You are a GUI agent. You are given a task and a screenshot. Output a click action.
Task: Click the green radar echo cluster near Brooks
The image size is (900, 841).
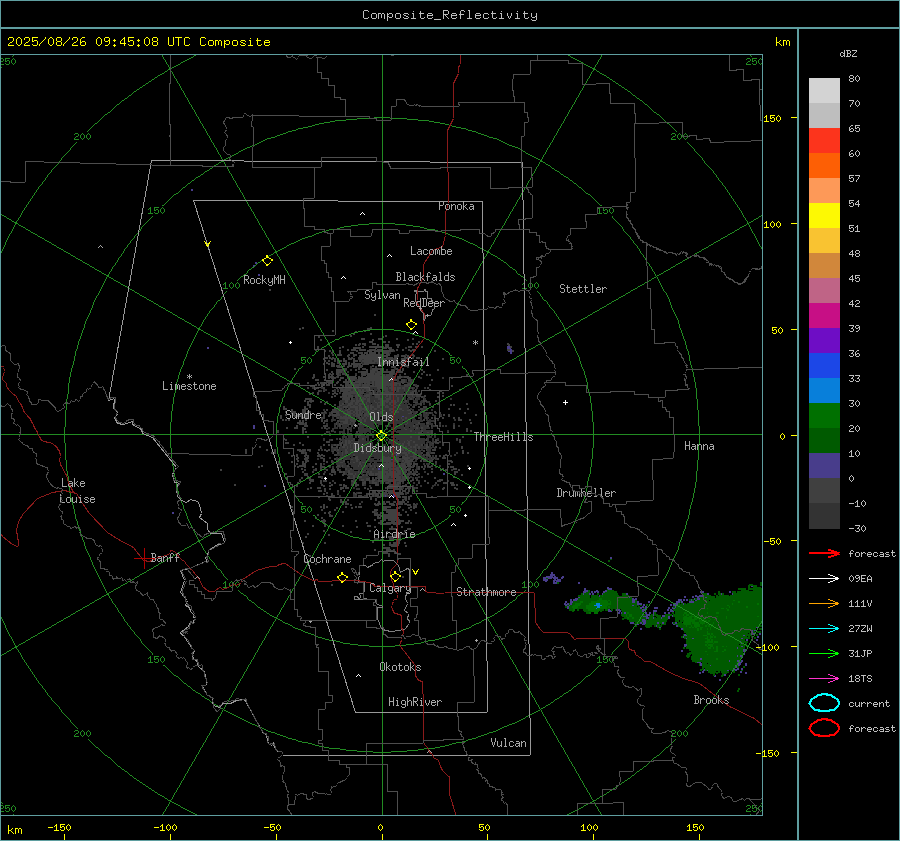point(717,629)
